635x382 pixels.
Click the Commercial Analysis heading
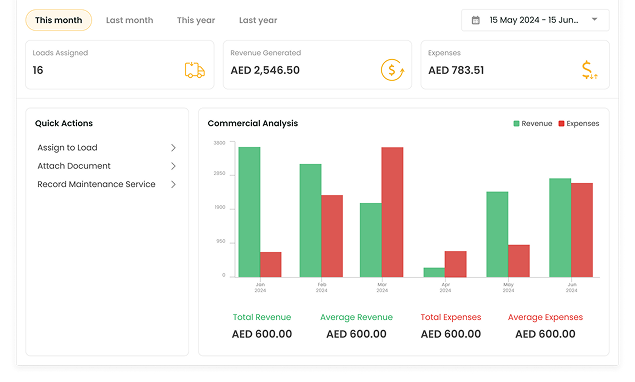point(253,123)
